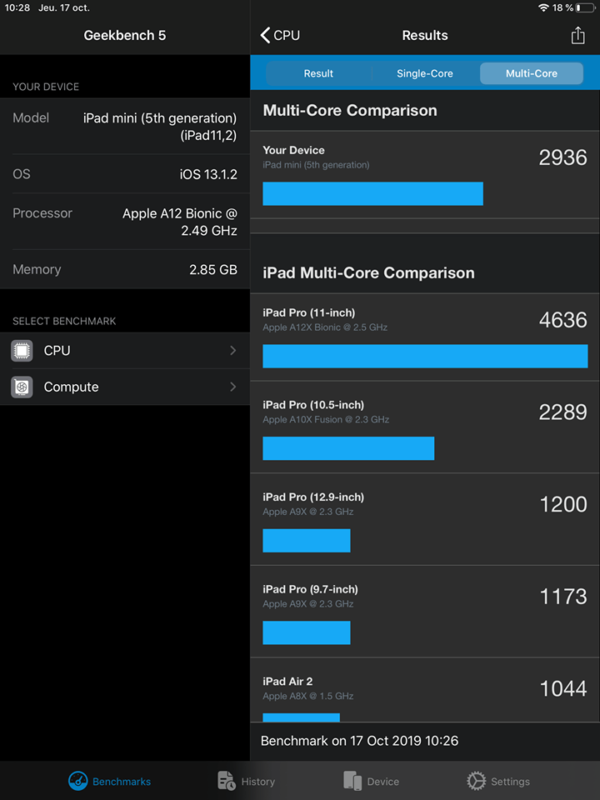The image size is (600, 800).
Task: Tap the CPU chip icon in the benchmark list
Action: (22, 351)
